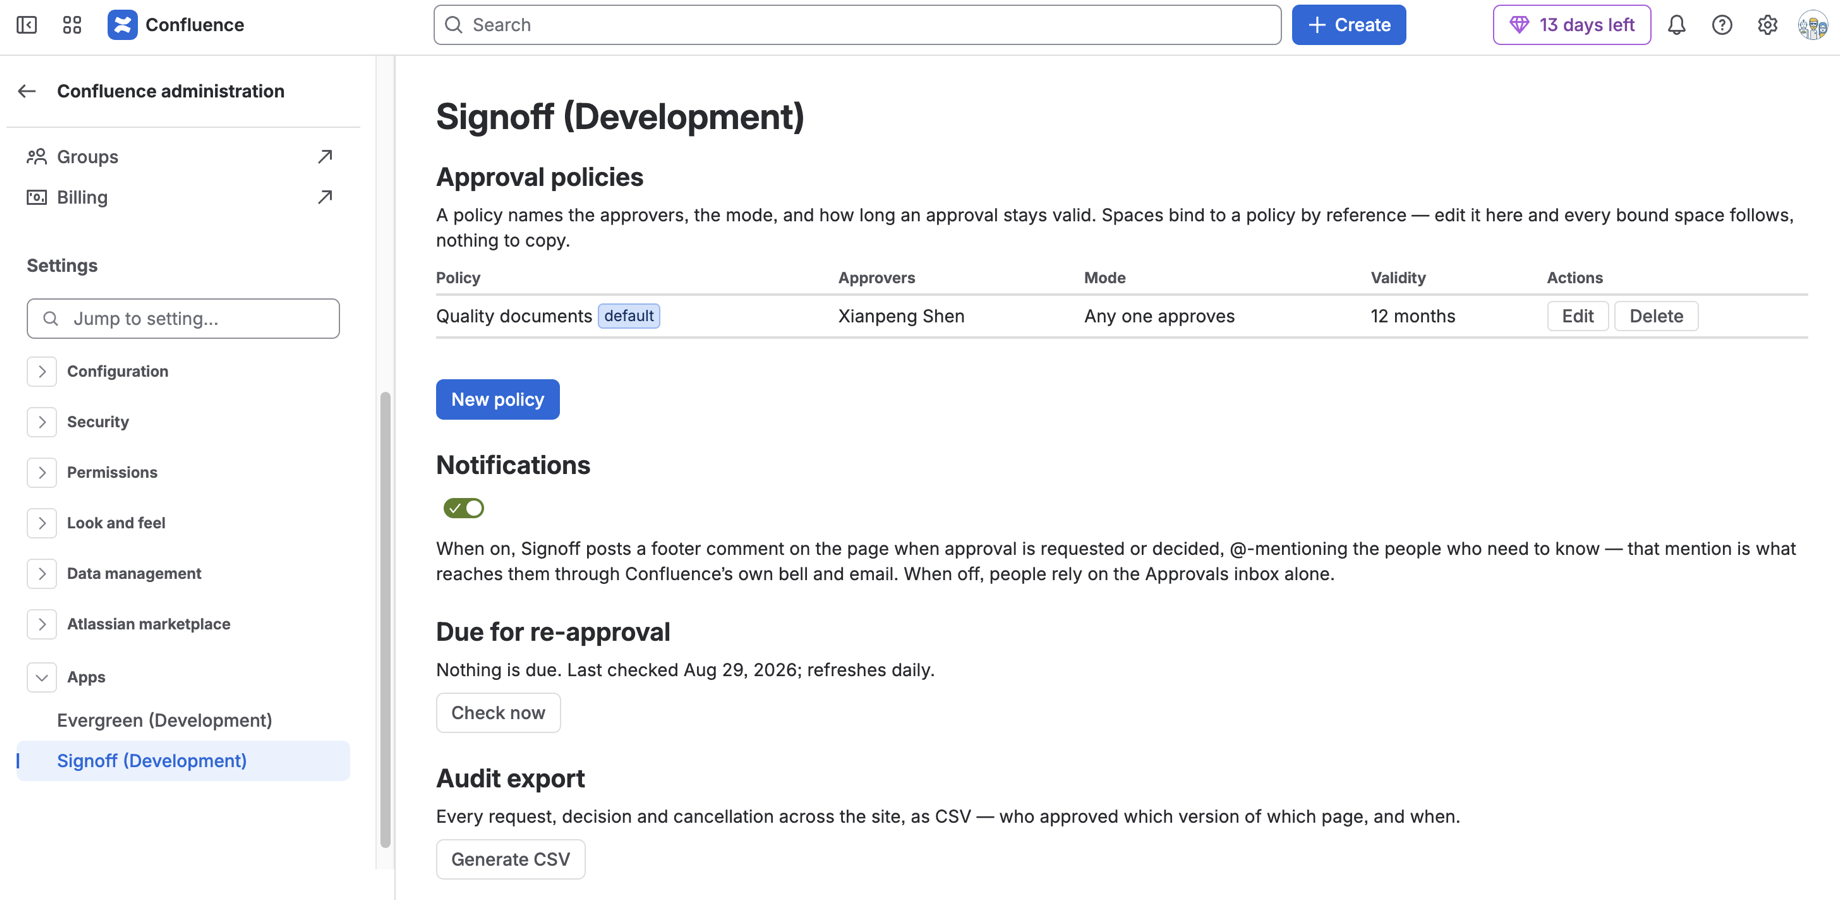
Task: Click the Confluence logo icon
Action: point(122,25)
